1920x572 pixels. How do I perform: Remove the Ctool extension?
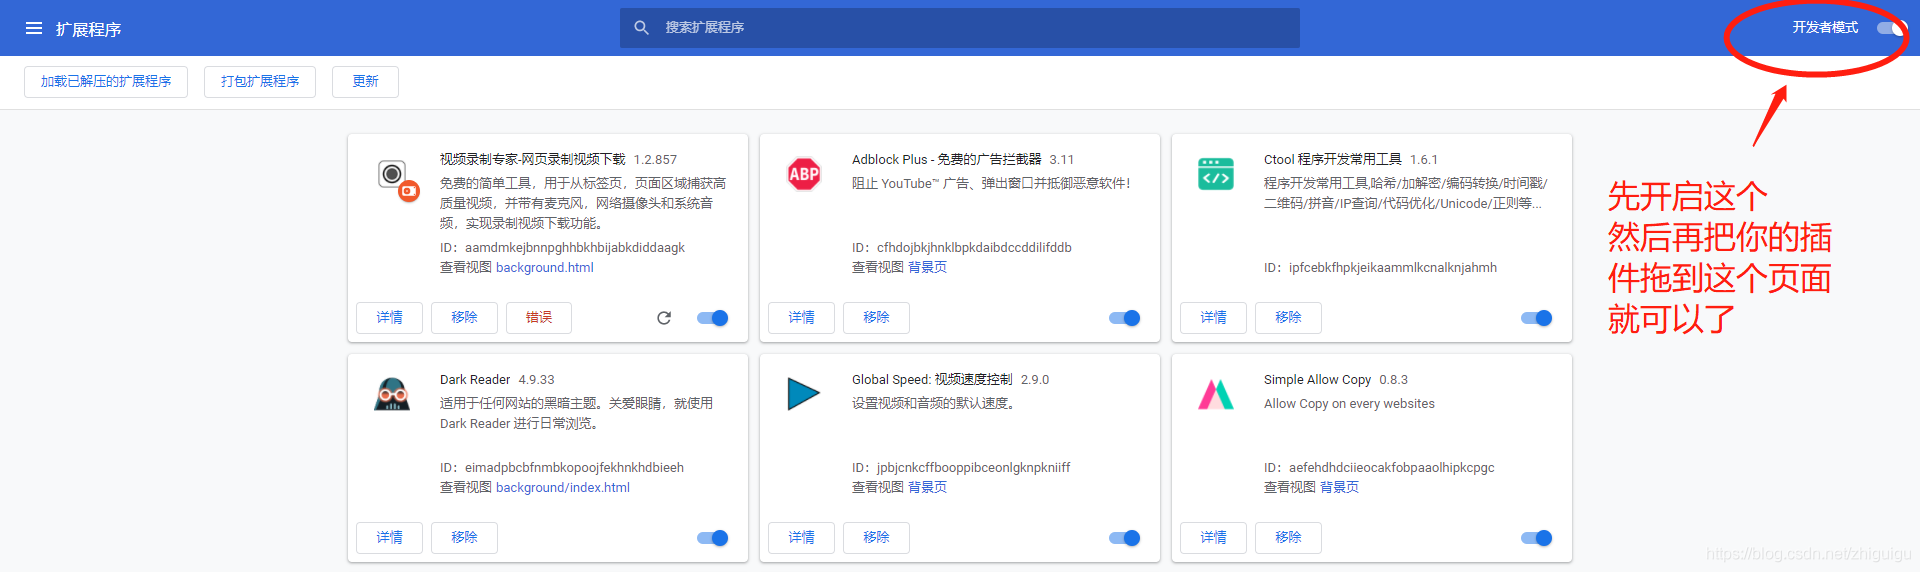click(1288, 318)
